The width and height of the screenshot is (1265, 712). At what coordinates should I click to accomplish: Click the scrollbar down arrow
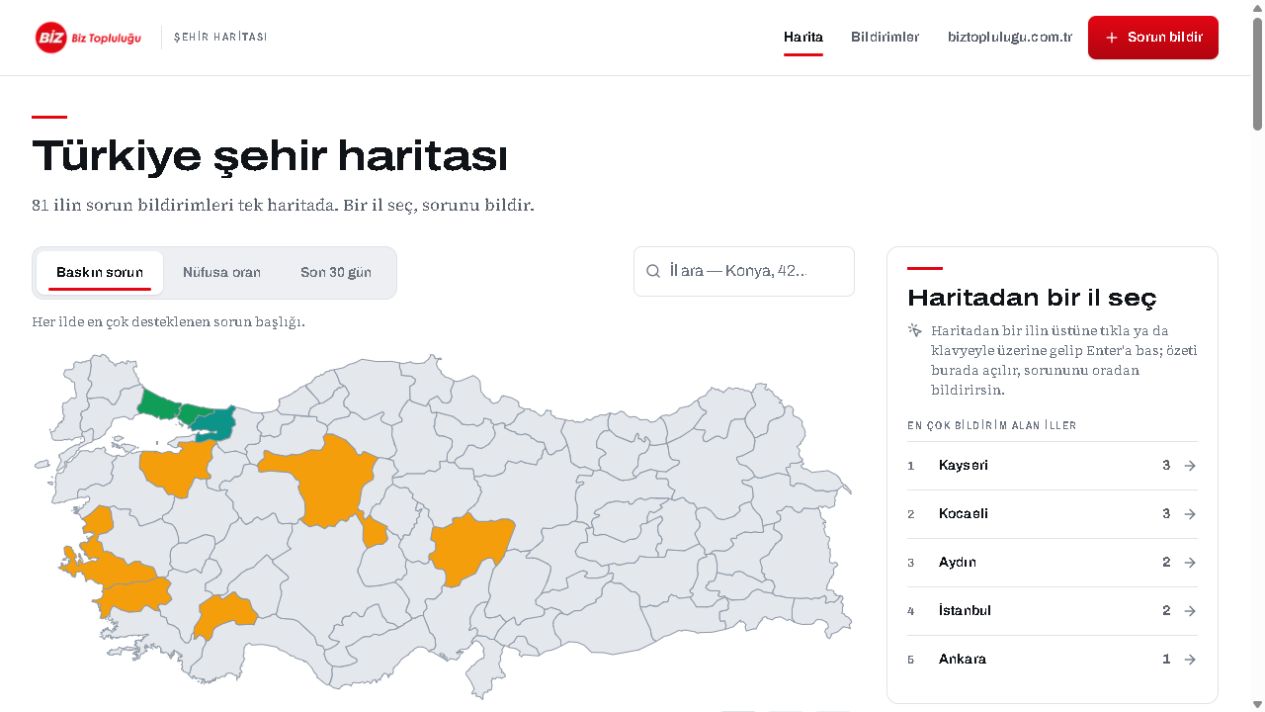[x=1257, y=704]
